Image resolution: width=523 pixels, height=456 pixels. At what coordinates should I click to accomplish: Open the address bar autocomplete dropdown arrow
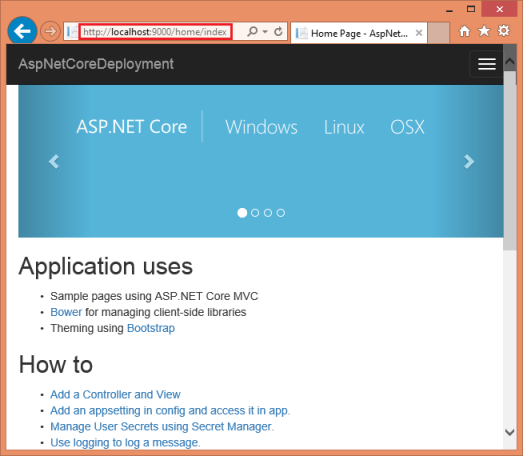point(265,32)
